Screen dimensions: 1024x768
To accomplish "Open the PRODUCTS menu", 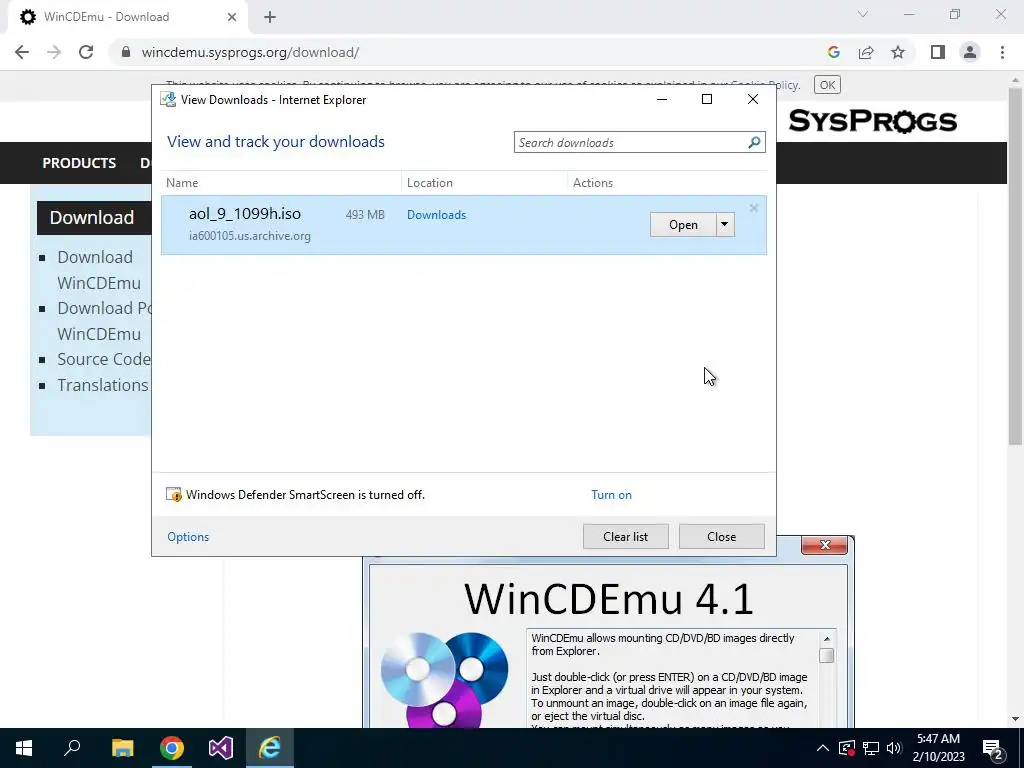I will [79, 163].
